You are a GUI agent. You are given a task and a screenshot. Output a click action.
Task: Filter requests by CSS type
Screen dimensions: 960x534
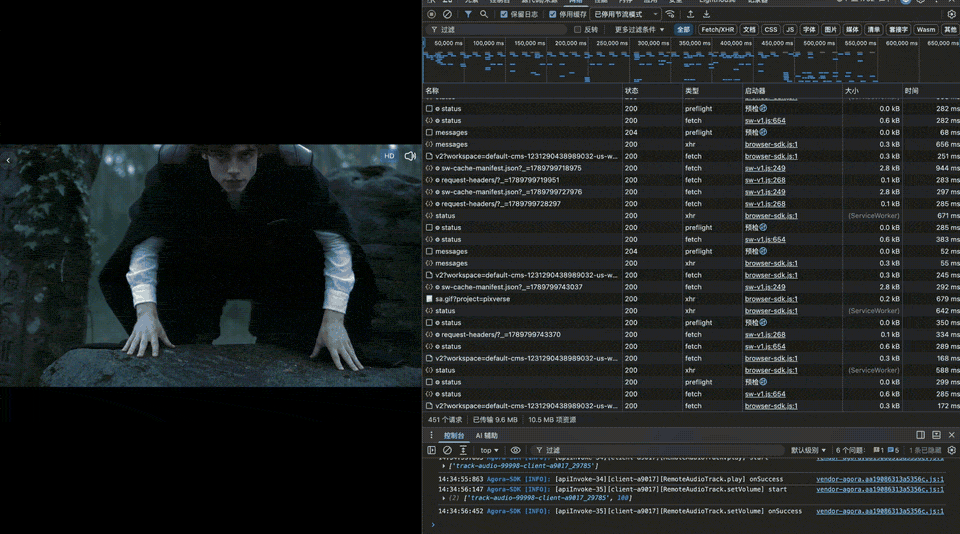tap(771, 29)
